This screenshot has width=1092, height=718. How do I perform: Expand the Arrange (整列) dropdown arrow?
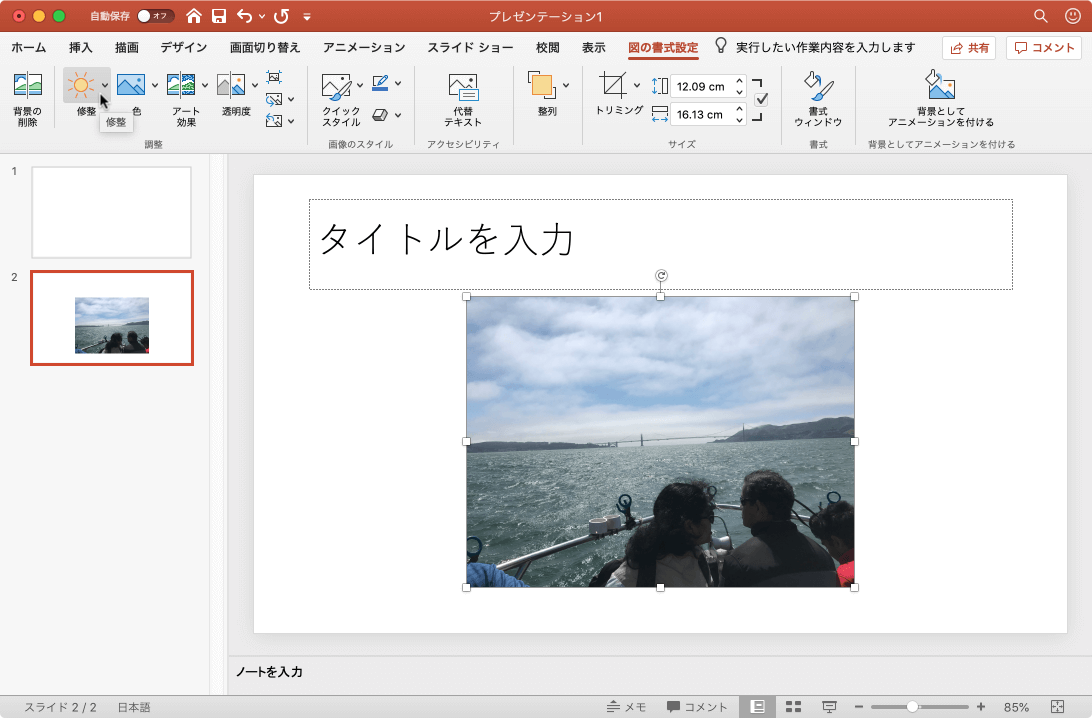pos(566,85)
